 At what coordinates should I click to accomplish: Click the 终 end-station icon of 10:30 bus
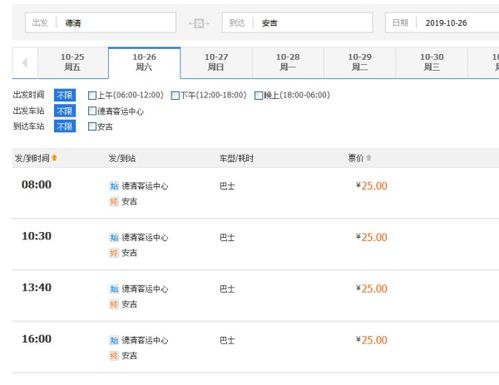coord(114,253)
